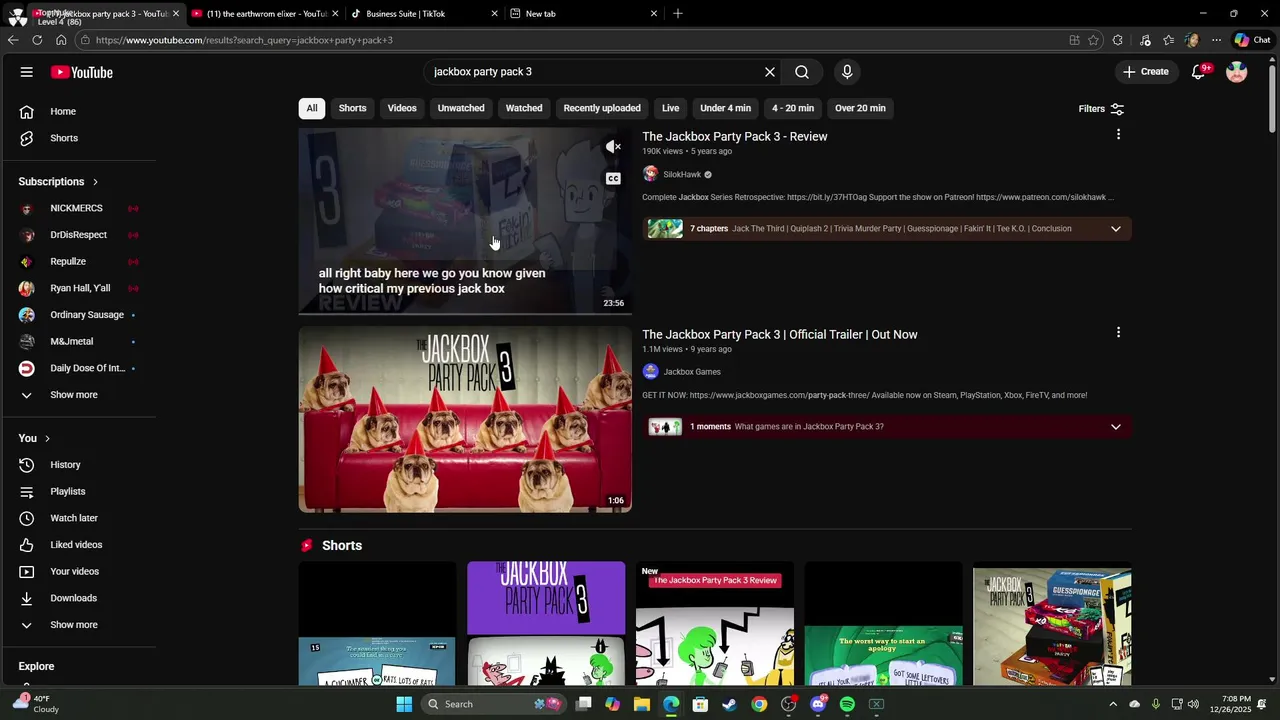Open the Jackbox Games channel link
This screenshot has width=1280, height=720.
[x=692, y=372]
